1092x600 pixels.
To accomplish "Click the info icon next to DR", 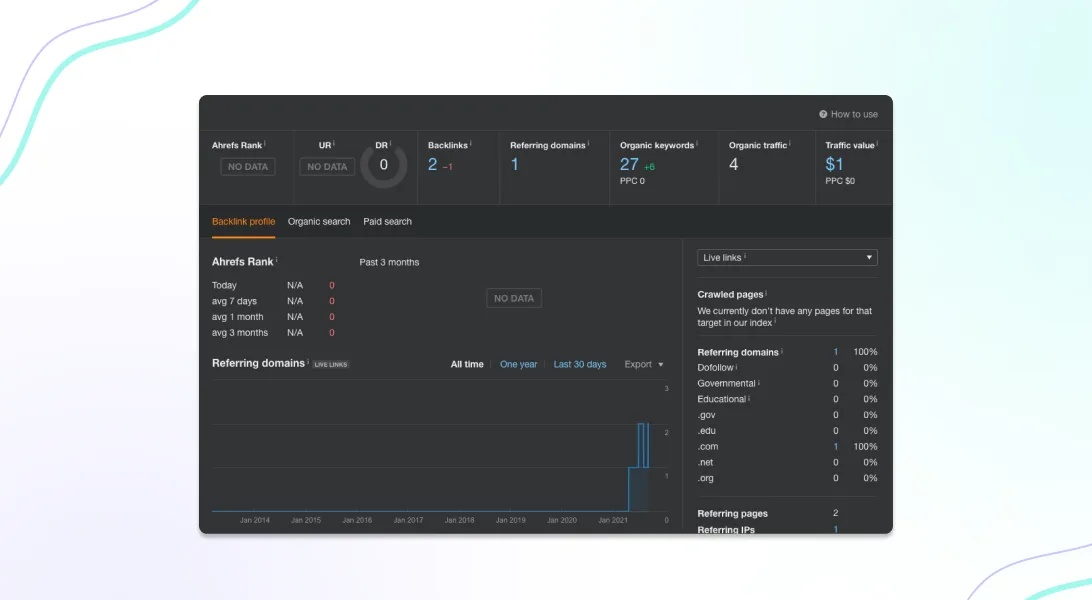I will coord(391,143).
